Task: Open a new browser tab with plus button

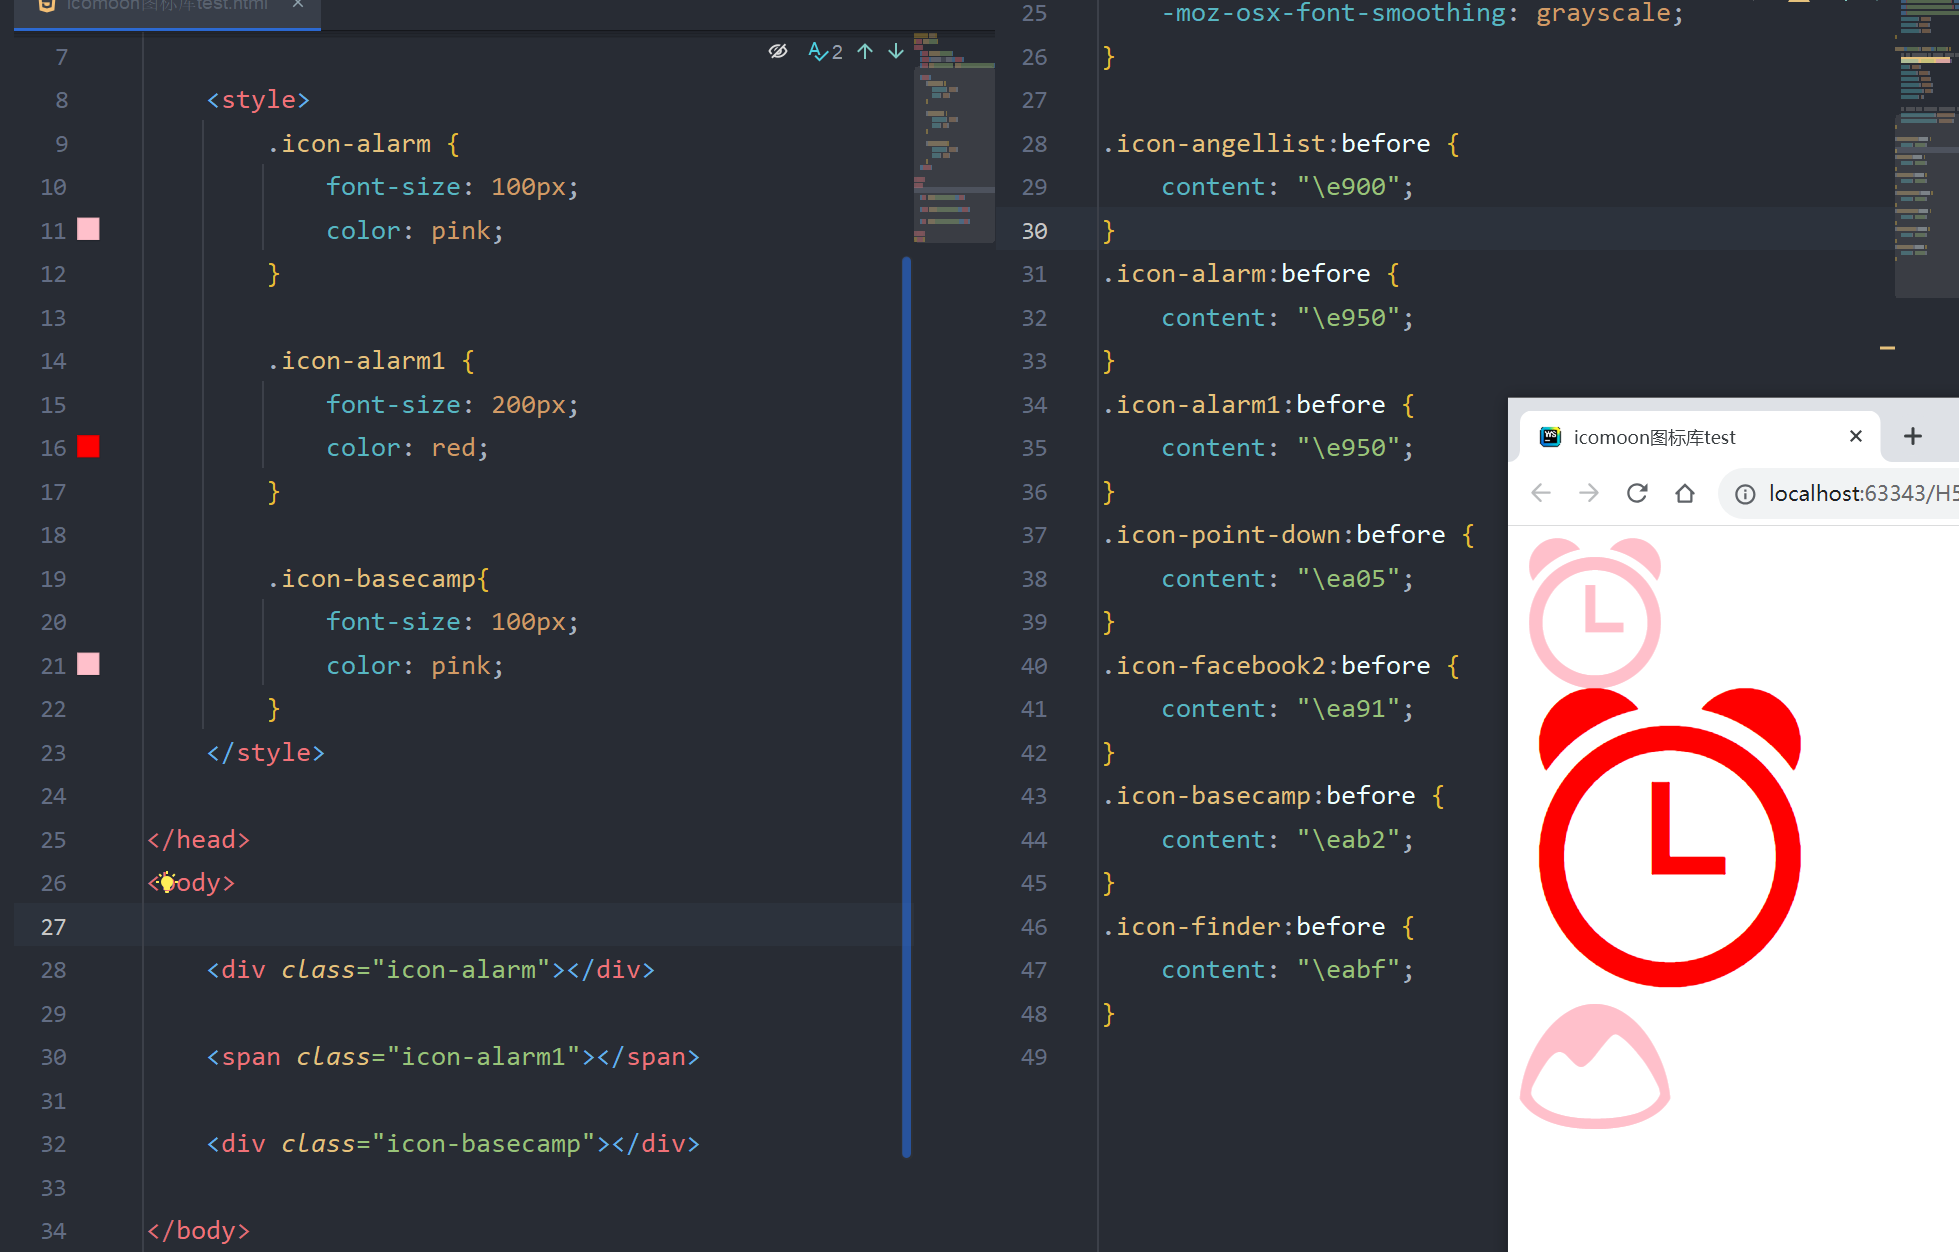Action: [1912, 436]
